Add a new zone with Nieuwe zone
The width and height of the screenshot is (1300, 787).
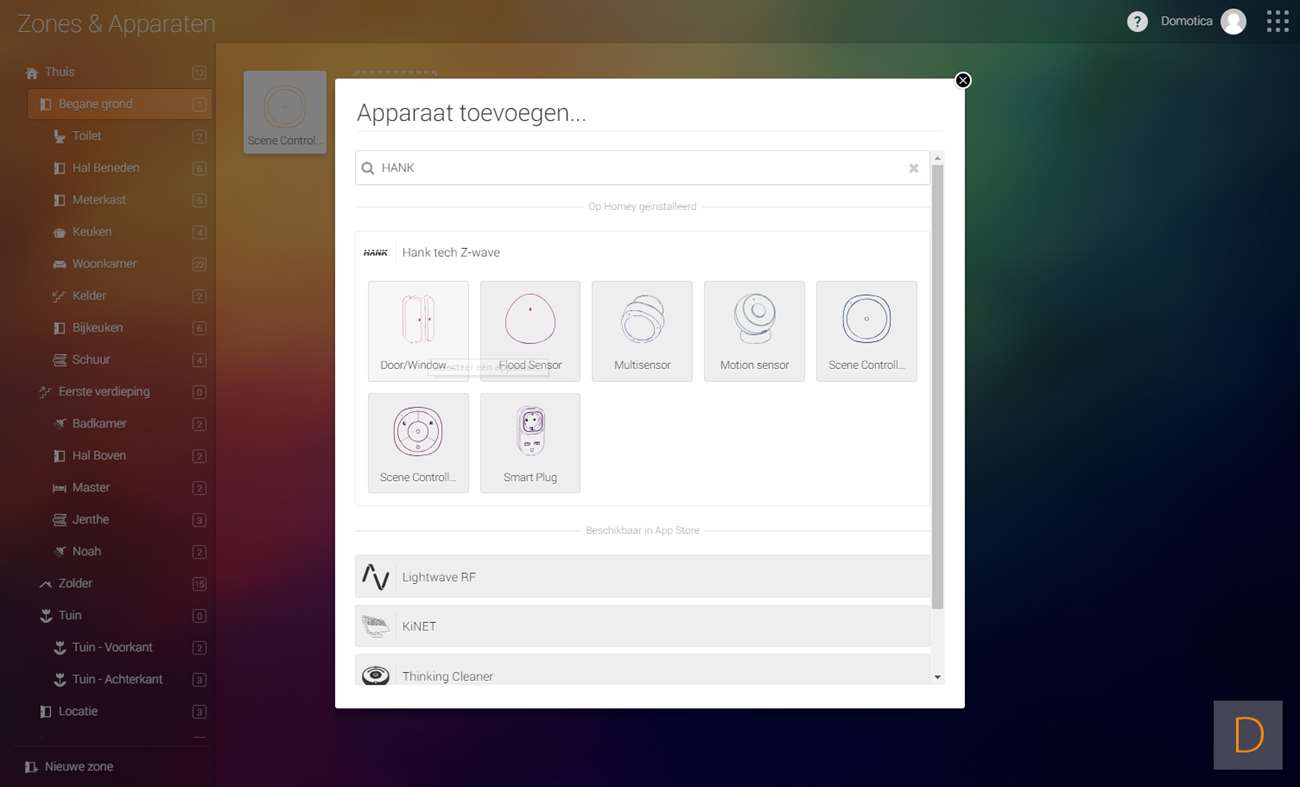pos(78,767)
